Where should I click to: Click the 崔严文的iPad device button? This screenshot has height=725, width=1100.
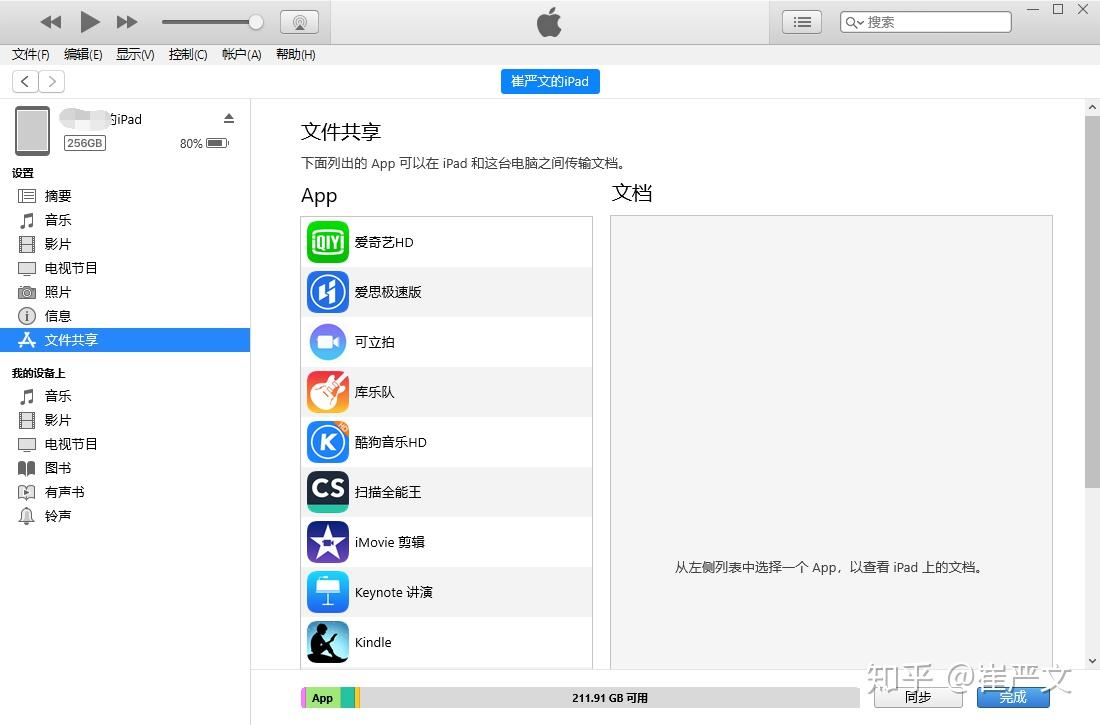click(550, 81)
